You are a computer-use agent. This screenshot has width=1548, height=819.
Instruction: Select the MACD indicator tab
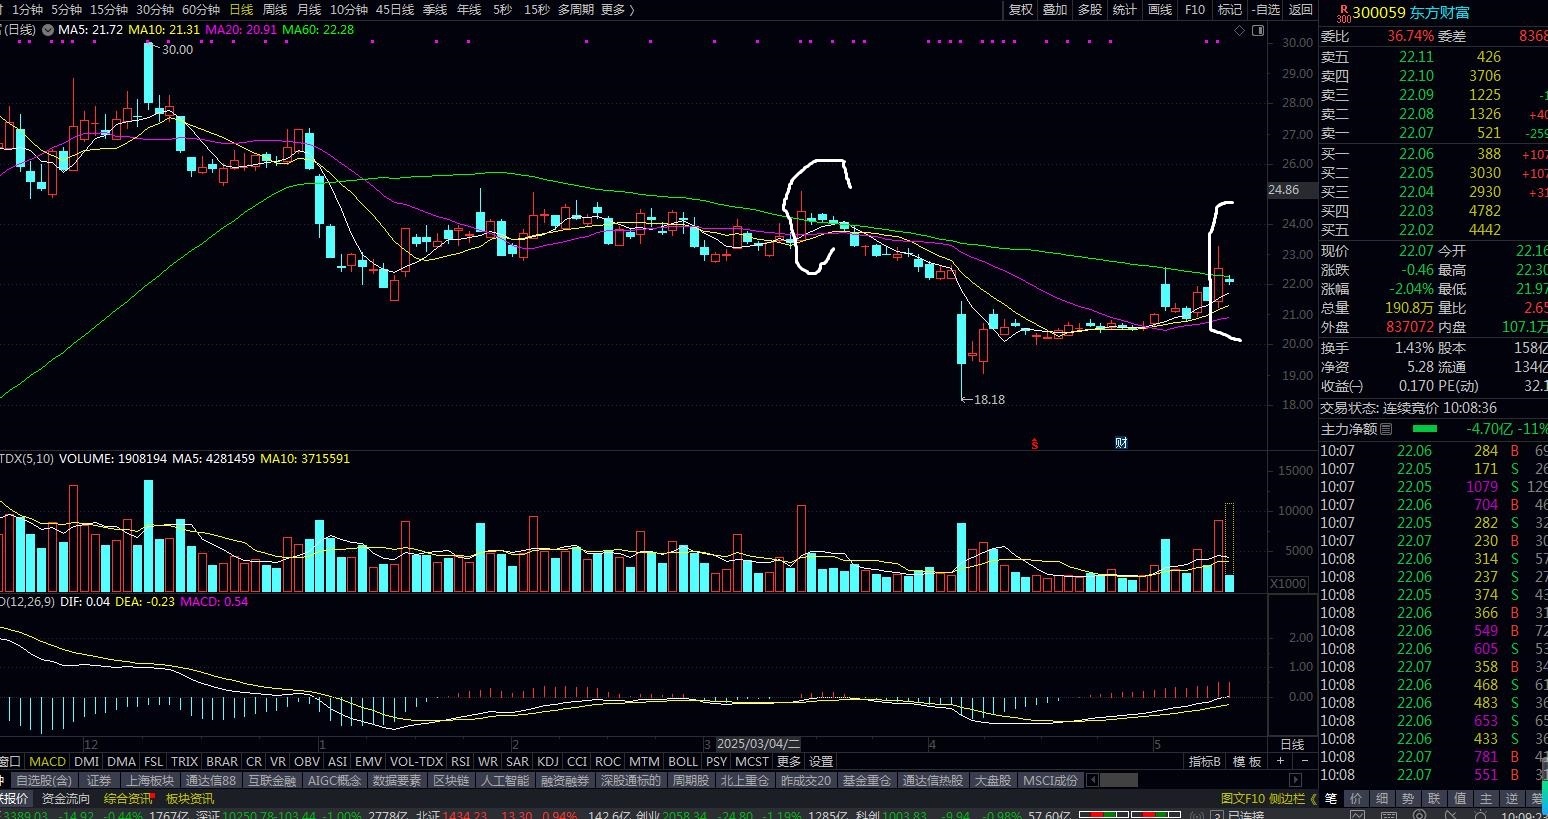pyautogui.click(x=47, y=761)
